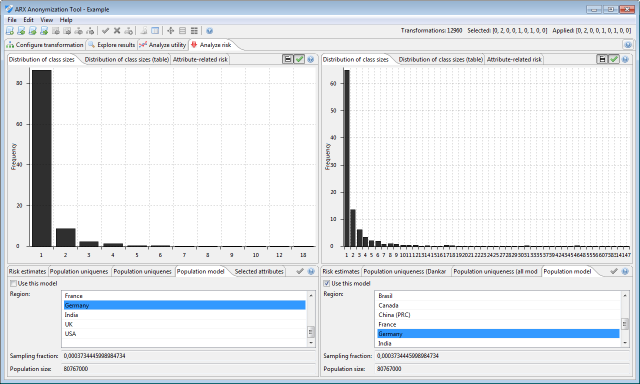This screenshot has width=640, height=384.
Task: Switch to Explore results tab
Action: (x=112, y=45)
